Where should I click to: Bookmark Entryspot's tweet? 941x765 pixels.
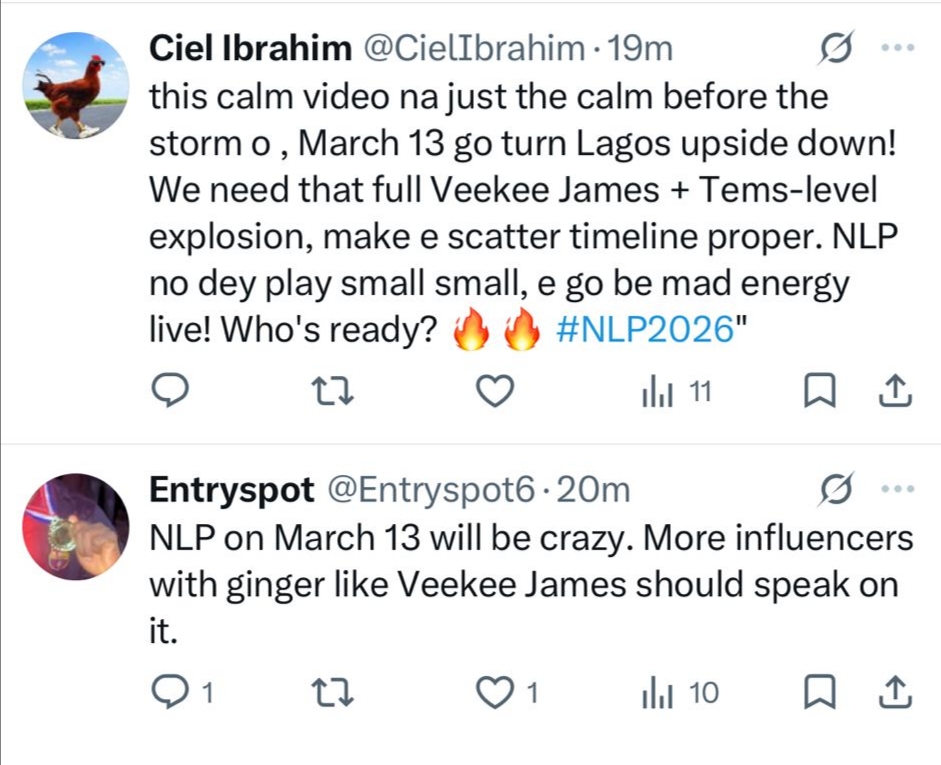[x=818, y=692]
